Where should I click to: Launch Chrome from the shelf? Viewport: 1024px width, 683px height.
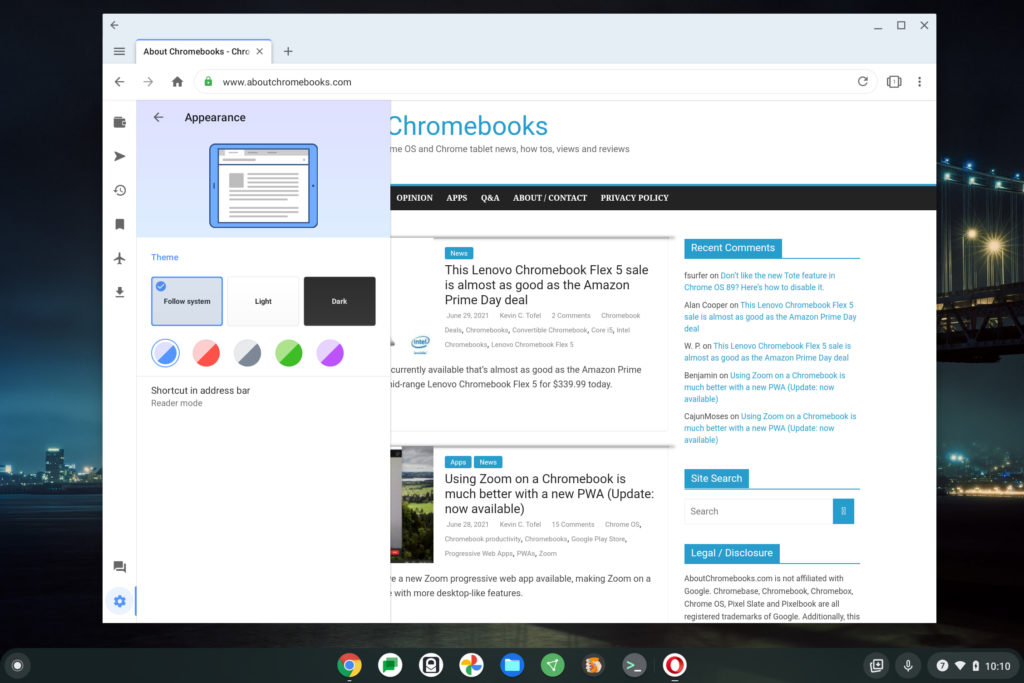point(349,665)
